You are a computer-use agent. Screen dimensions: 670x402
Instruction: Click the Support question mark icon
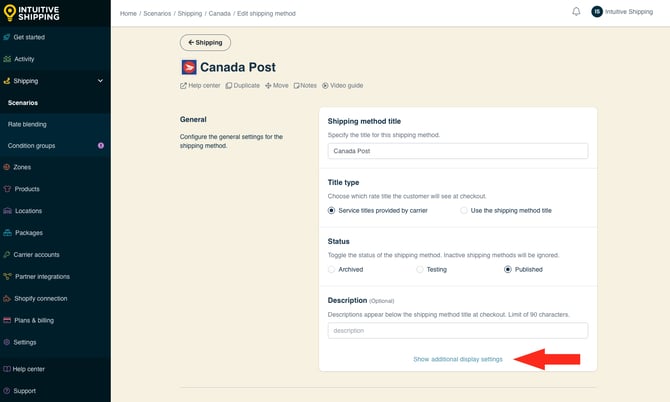[x=6, y=391]
